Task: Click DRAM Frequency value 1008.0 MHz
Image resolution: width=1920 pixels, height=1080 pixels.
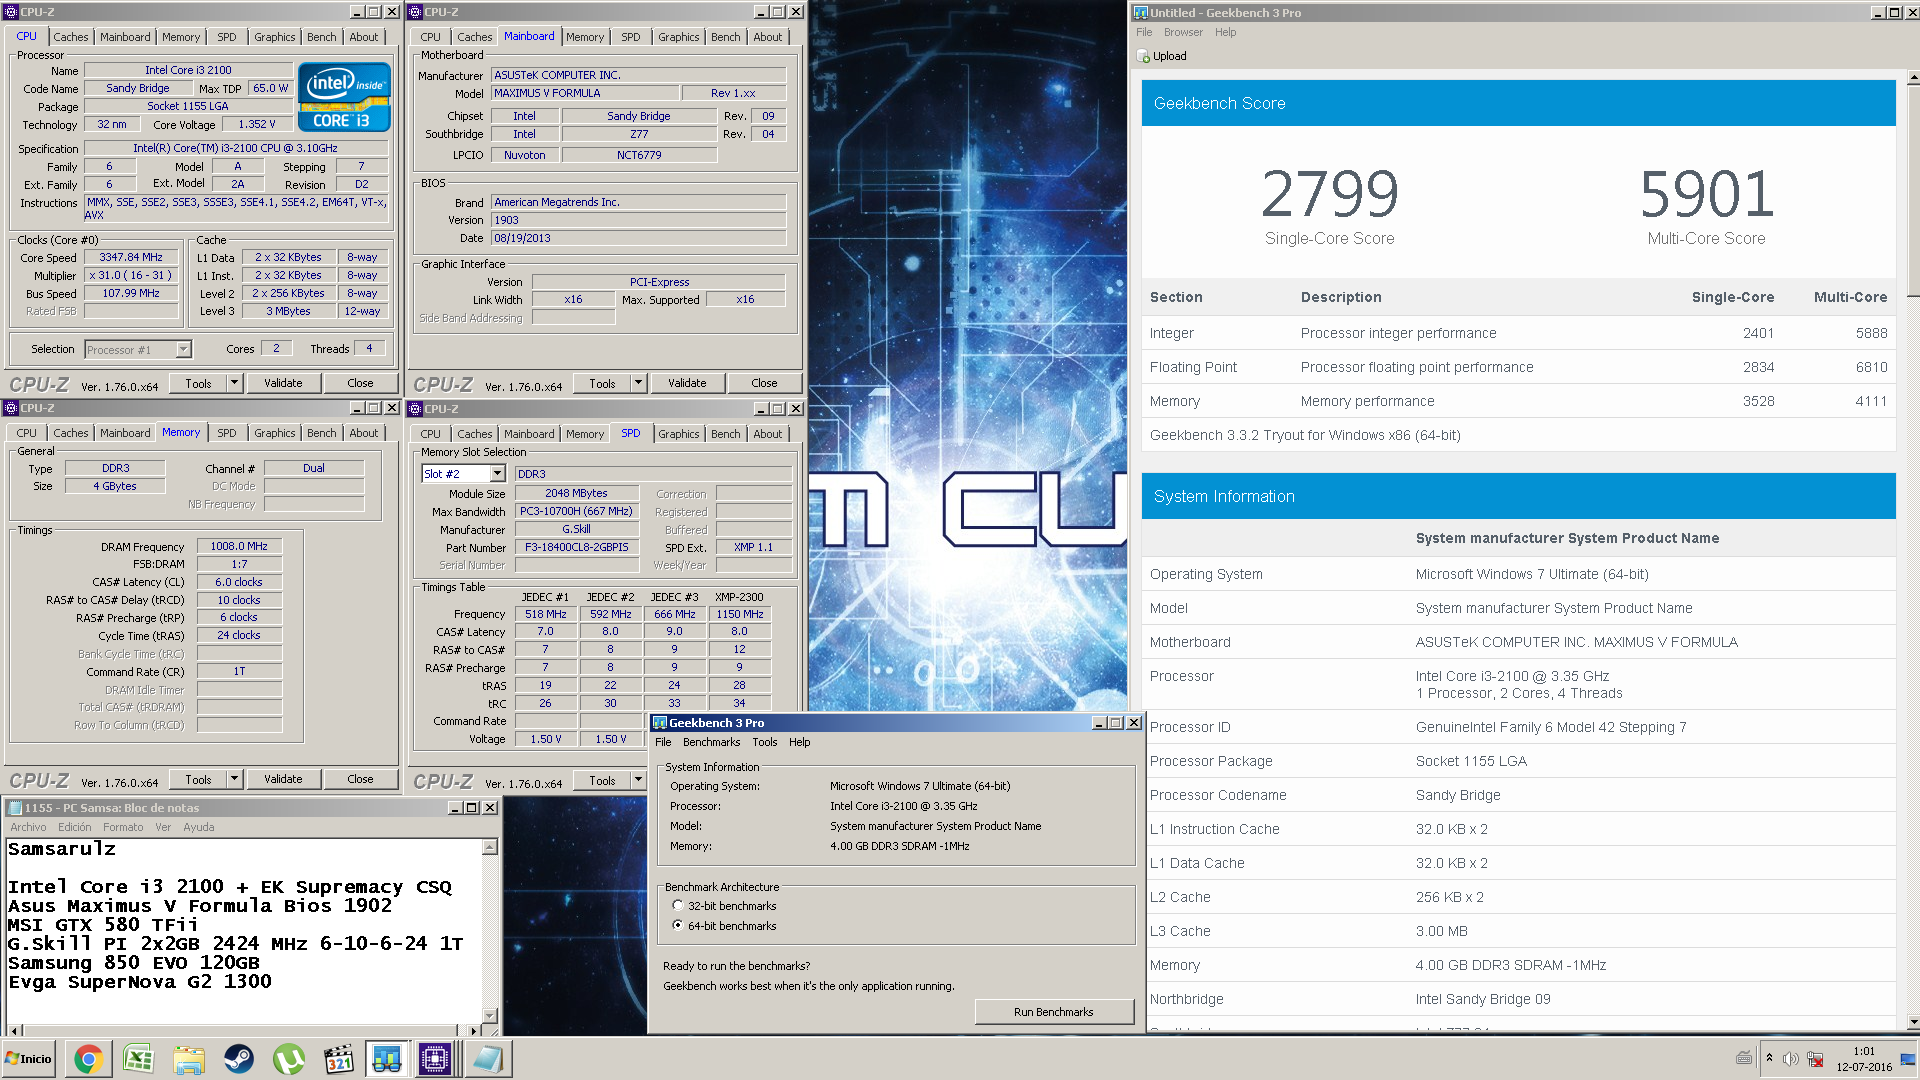Action: pos(239,546)
